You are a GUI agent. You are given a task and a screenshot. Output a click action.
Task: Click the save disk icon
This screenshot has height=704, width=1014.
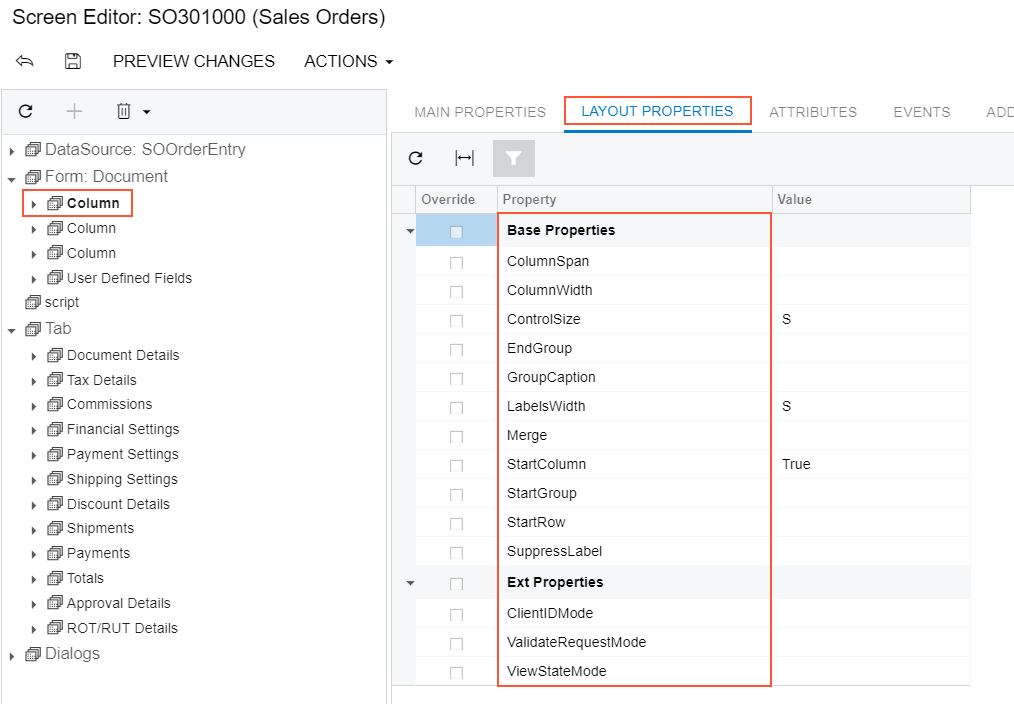73,61
